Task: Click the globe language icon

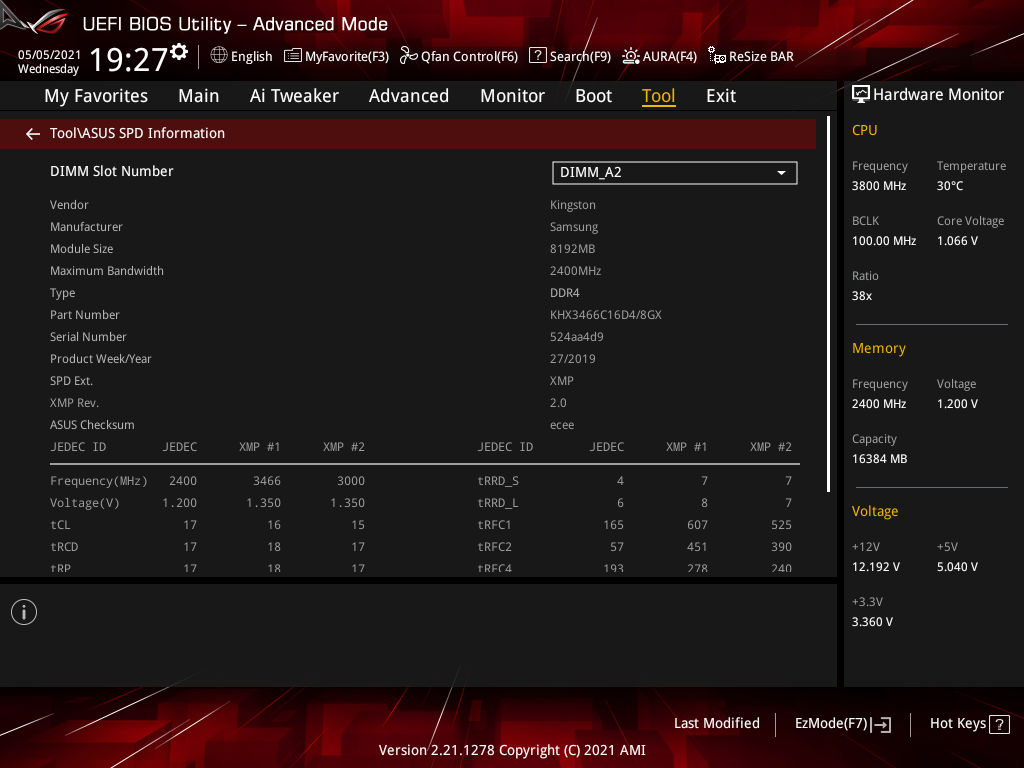Action: [x=219, y=56]
